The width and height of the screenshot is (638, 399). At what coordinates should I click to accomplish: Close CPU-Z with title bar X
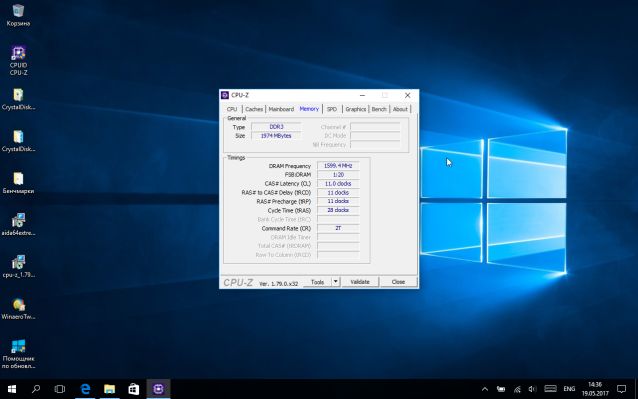coord(407,95)
